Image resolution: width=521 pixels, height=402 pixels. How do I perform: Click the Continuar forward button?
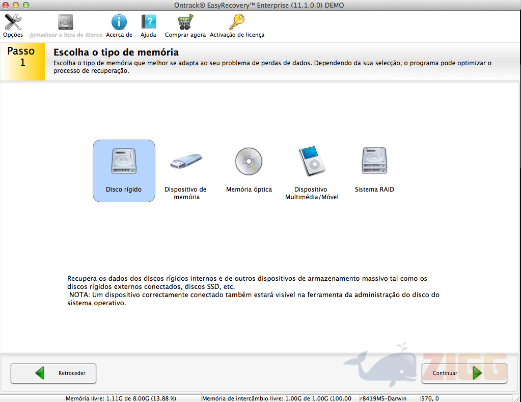(x=464, y=373)
